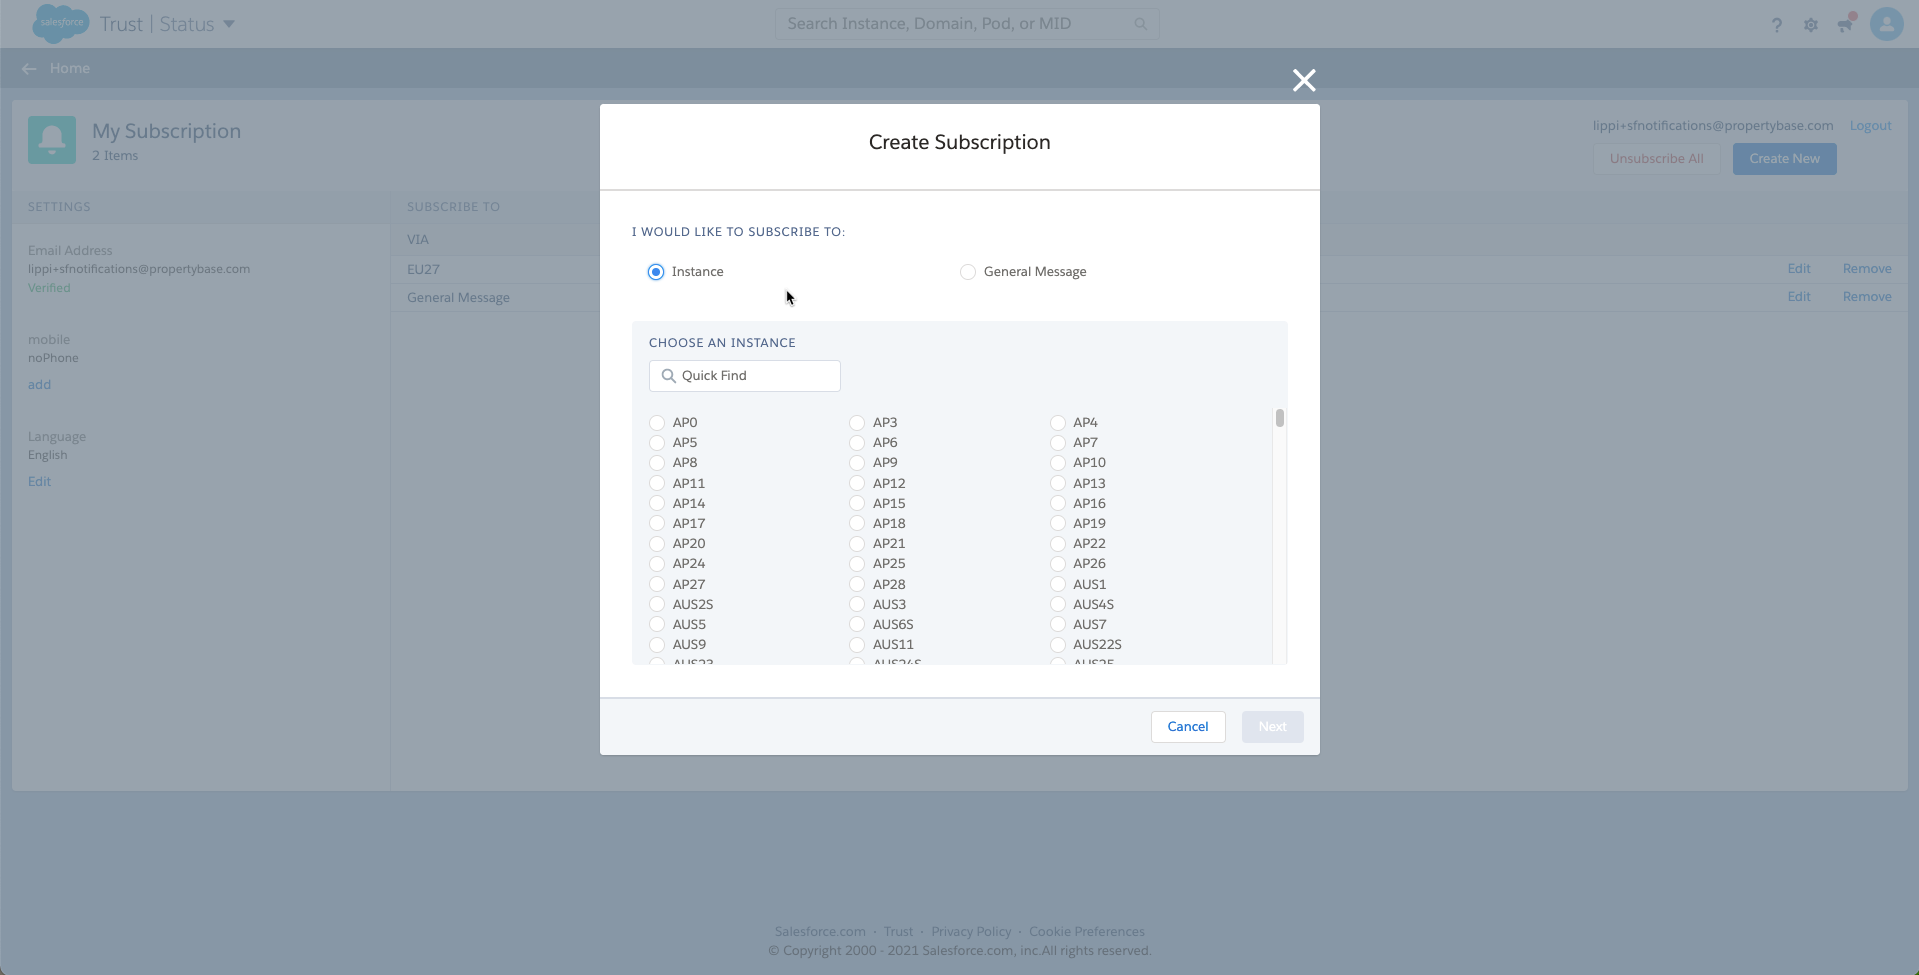Screen dimensions: 1919x975
Task: Select the AUS22S instance
Action: (x=1058, y=645)
